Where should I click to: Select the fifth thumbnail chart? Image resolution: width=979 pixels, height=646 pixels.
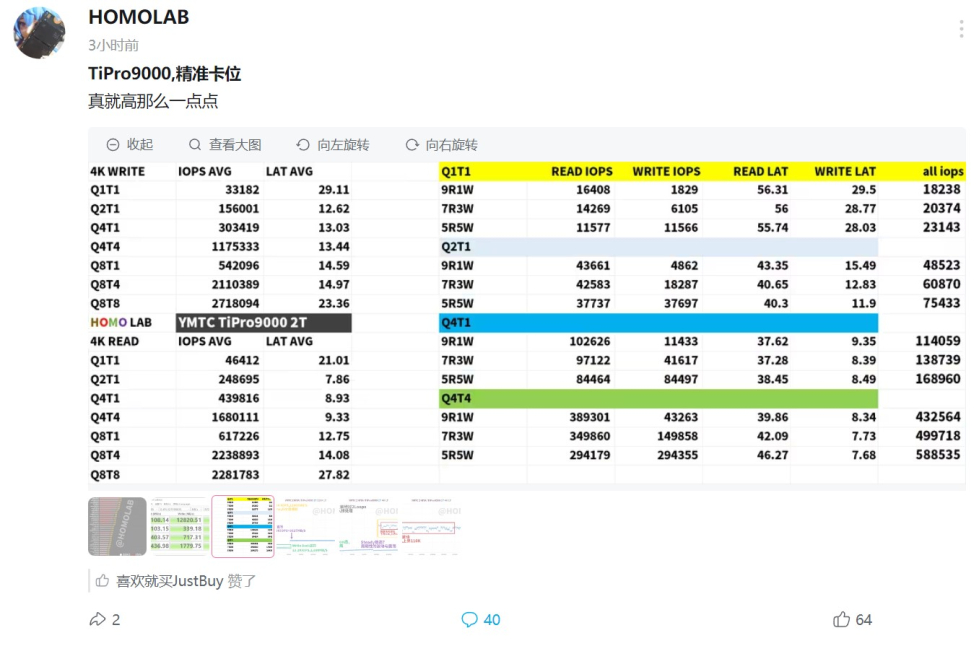(367, 526)
